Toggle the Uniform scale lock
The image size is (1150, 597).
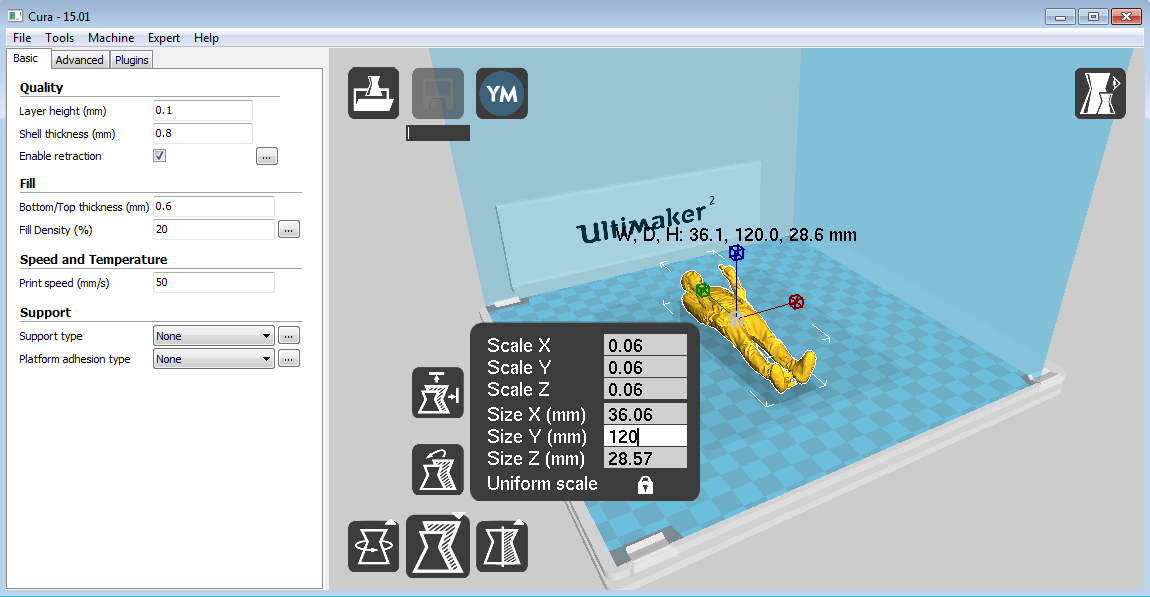(645, 485)
